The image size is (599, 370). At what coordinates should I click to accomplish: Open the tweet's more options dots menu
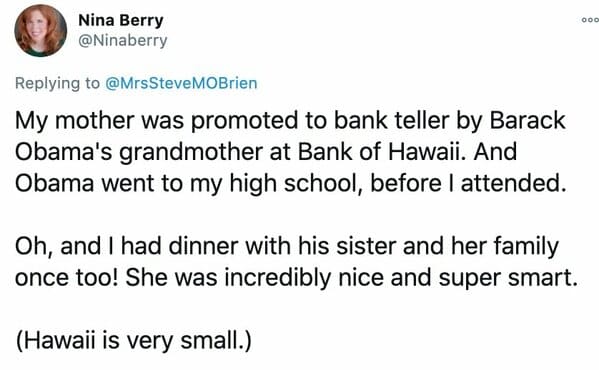coord(590,20)
